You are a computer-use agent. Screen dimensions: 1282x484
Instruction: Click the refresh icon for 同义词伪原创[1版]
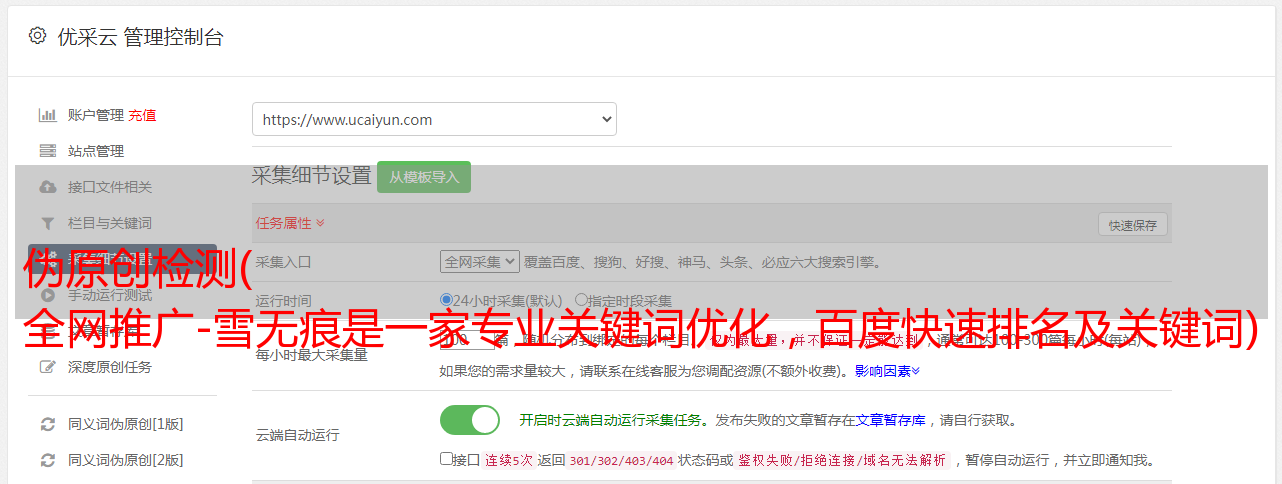tap(47, 424)
